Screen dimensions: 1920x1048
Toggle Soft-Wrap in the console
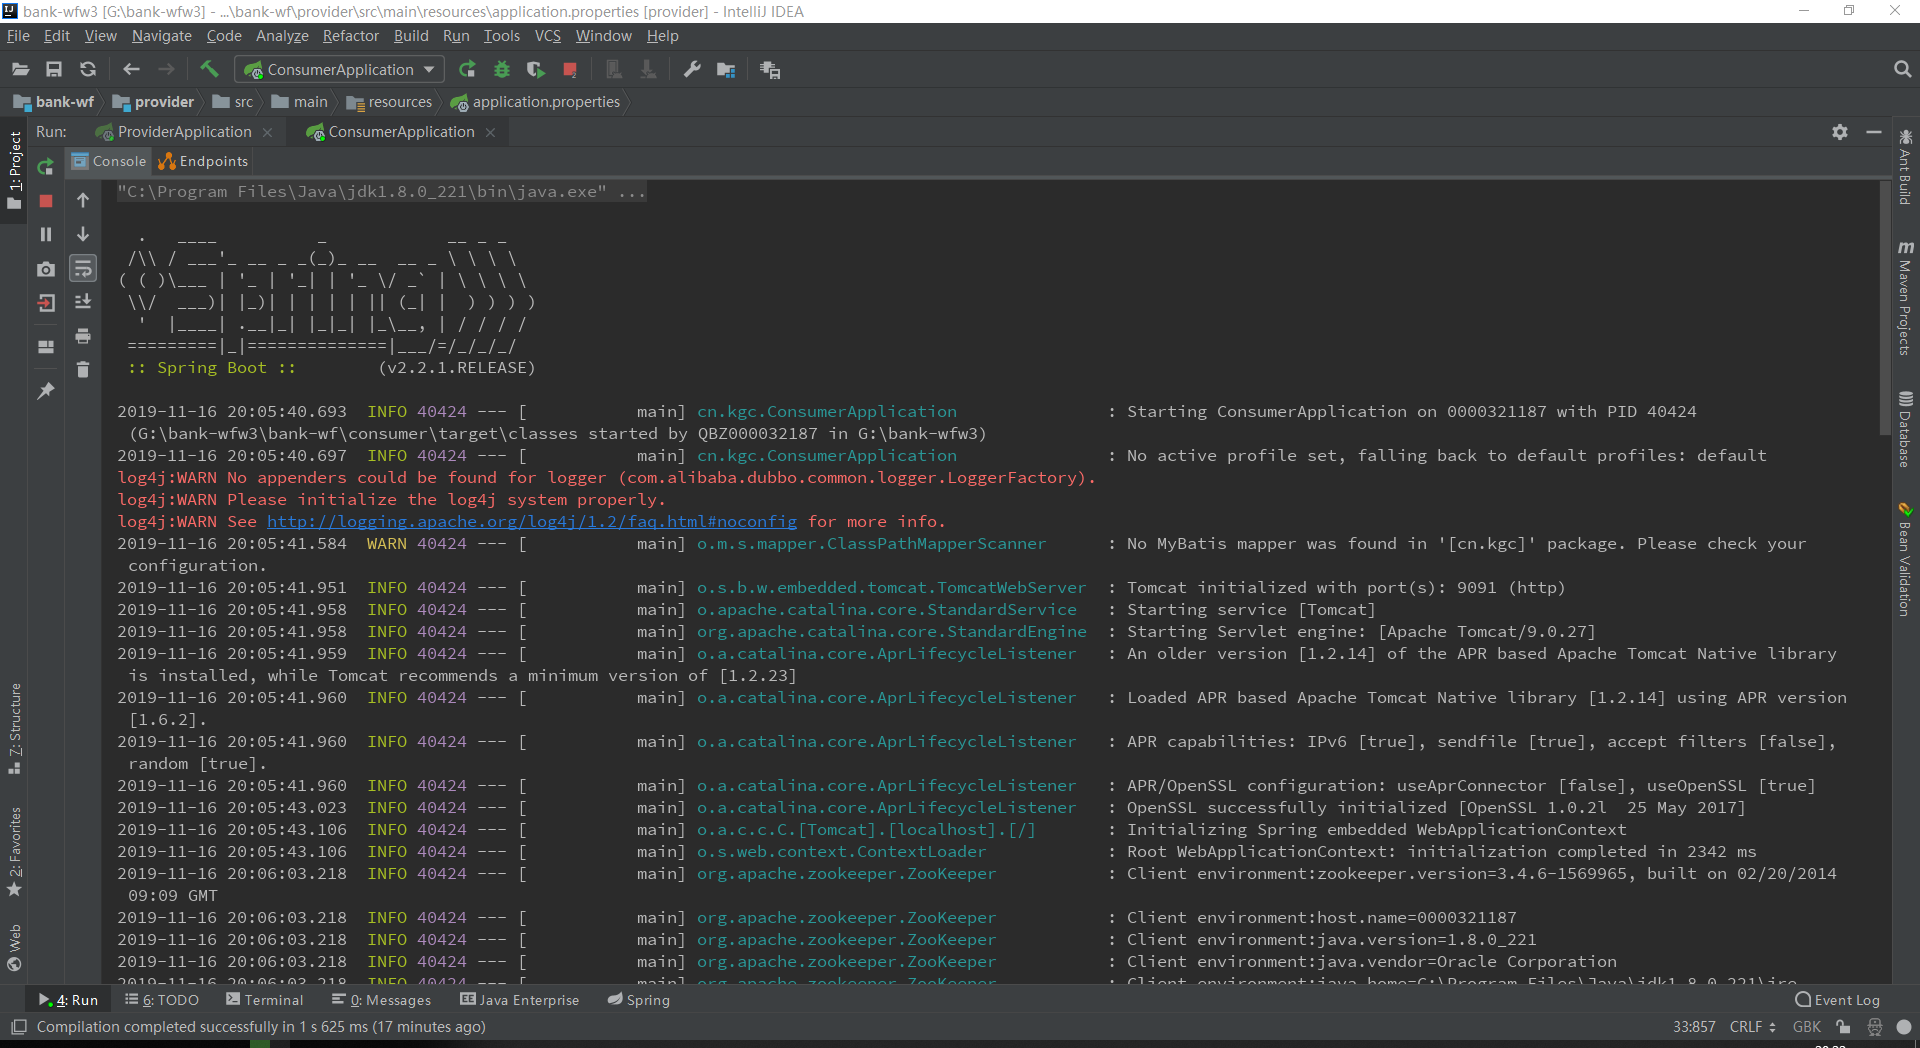(x=83, y=268)
